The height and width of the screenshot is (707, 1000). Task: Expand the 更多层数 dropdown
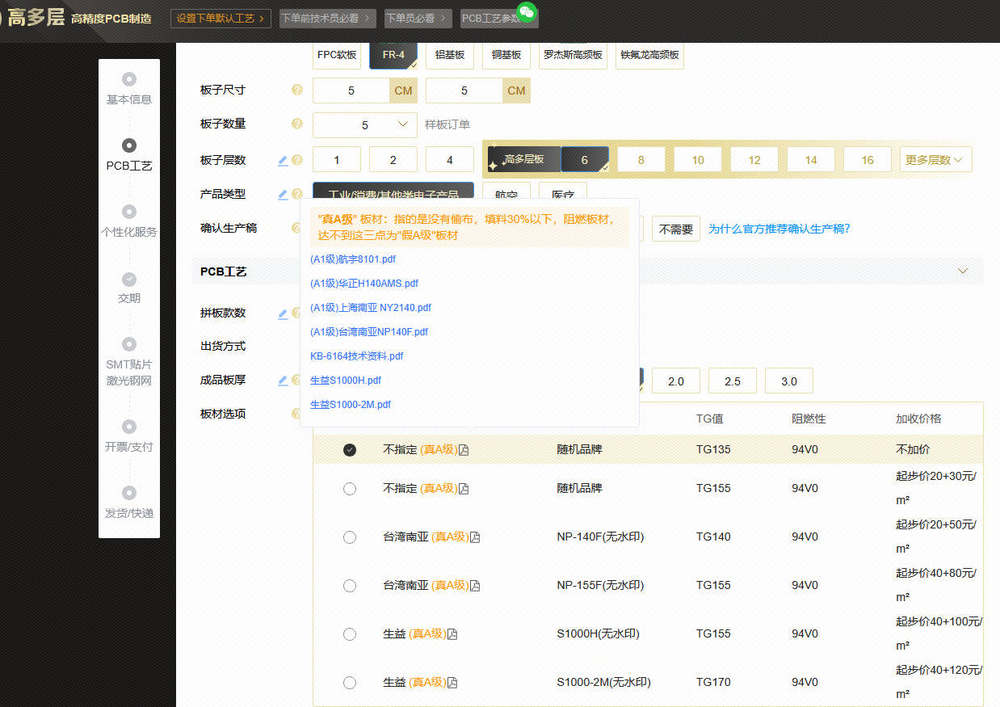pos(936,160)
